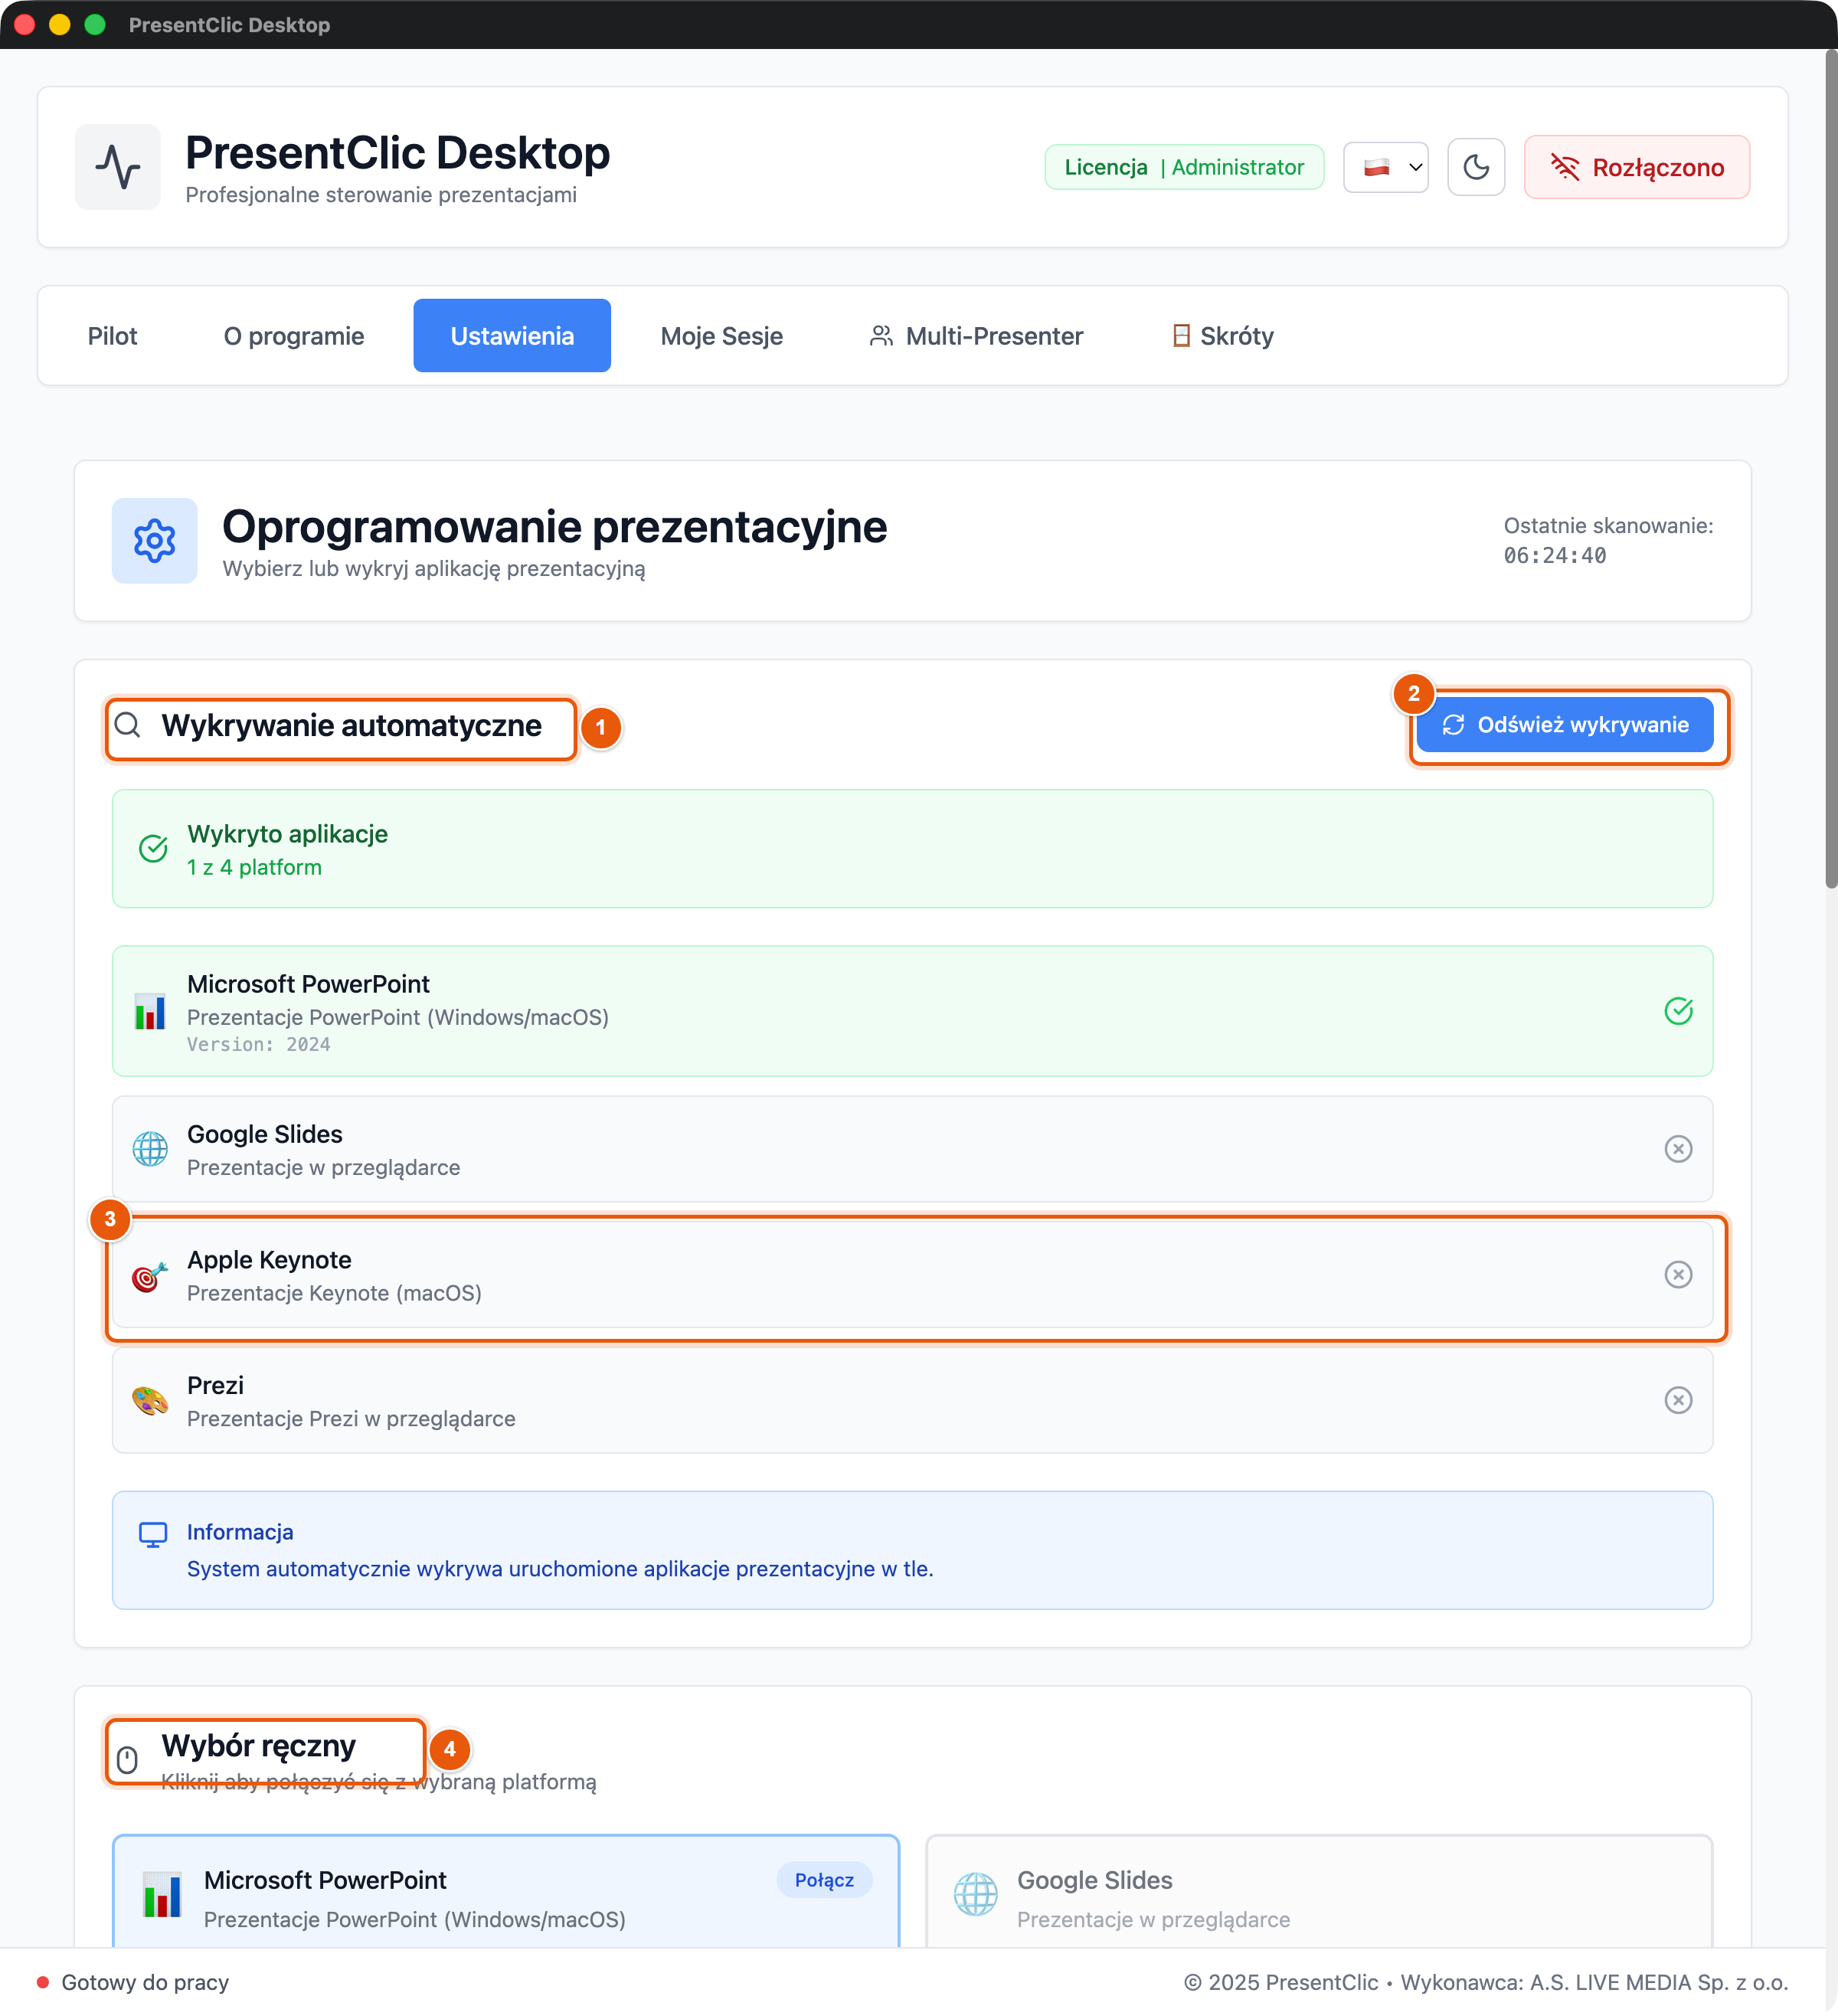
Task: Click the PresentClic pulse logo icon
Action: pos(118,167)
